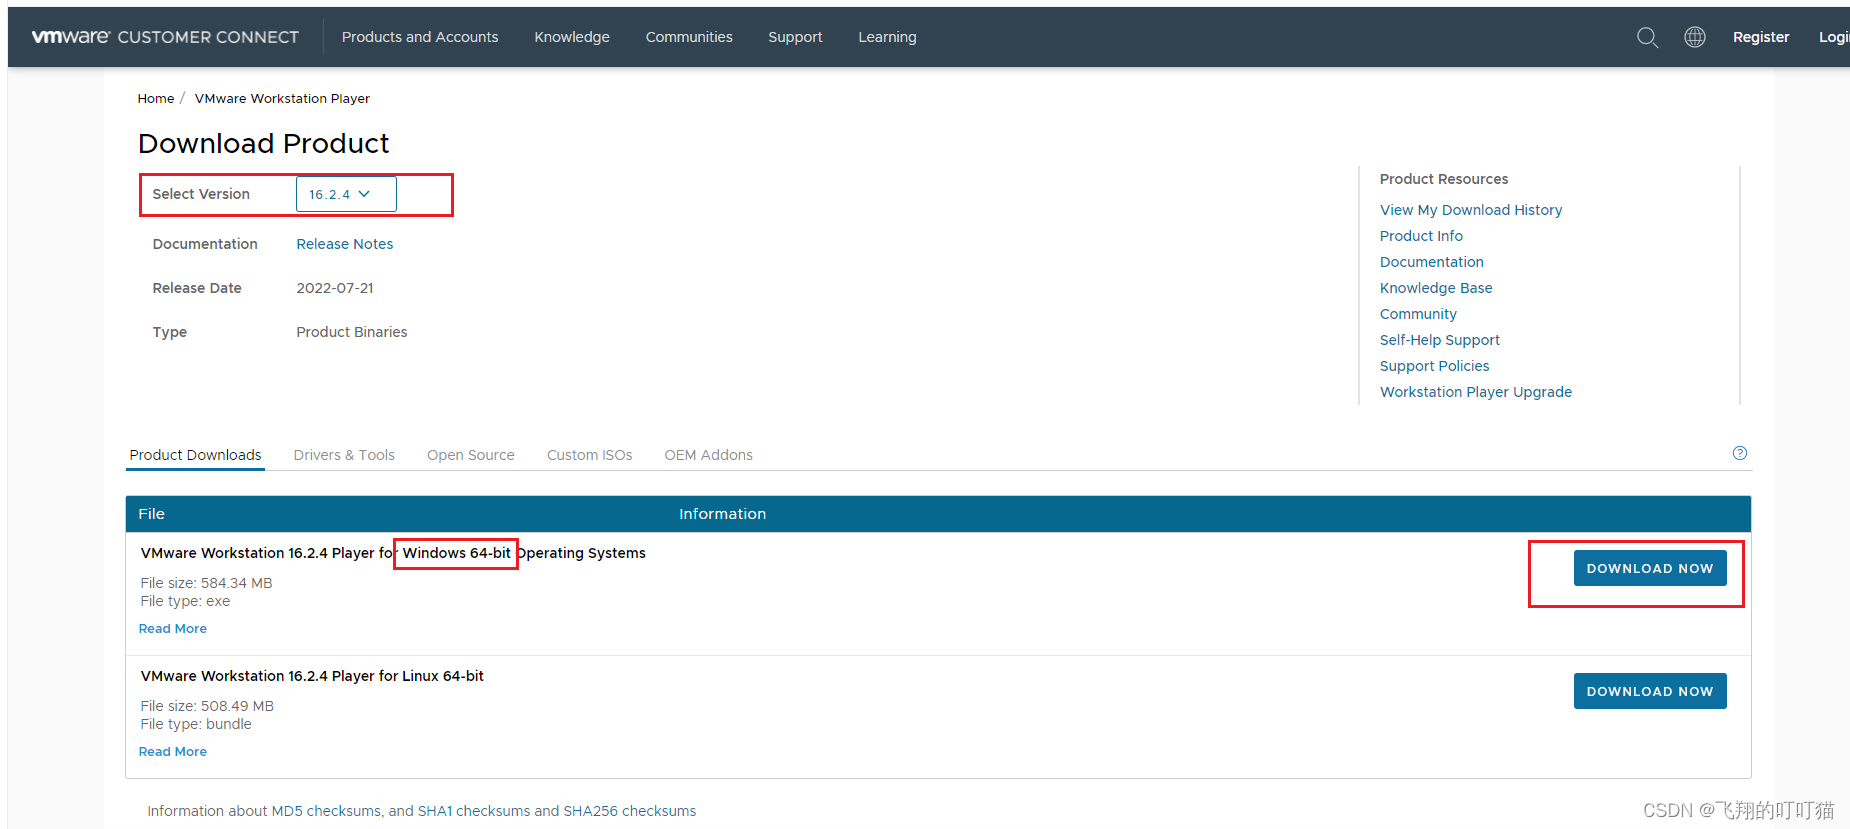1850x829 pixels.
Task: Click the File column header
Action: click(x=151, y=514)
